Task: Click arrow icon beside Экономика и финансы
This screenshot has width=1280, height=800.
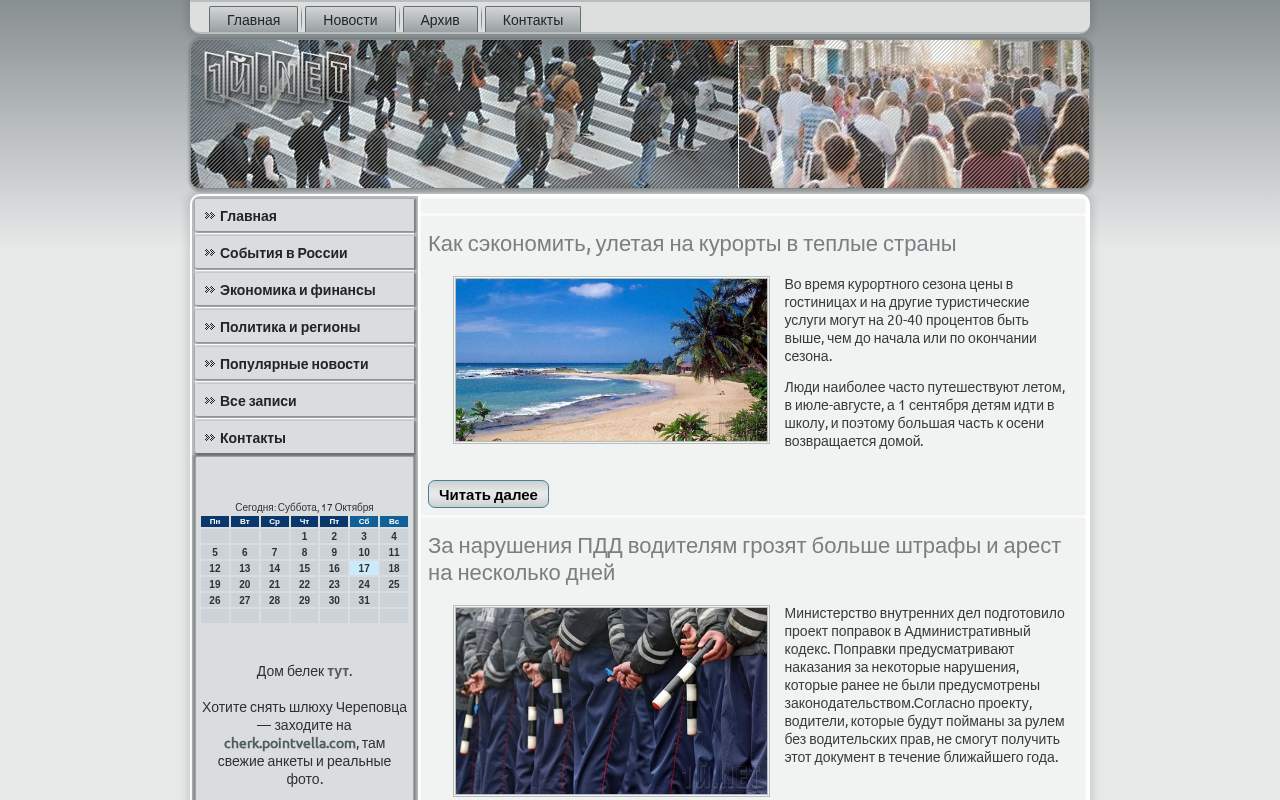Action: pos(210,290)
